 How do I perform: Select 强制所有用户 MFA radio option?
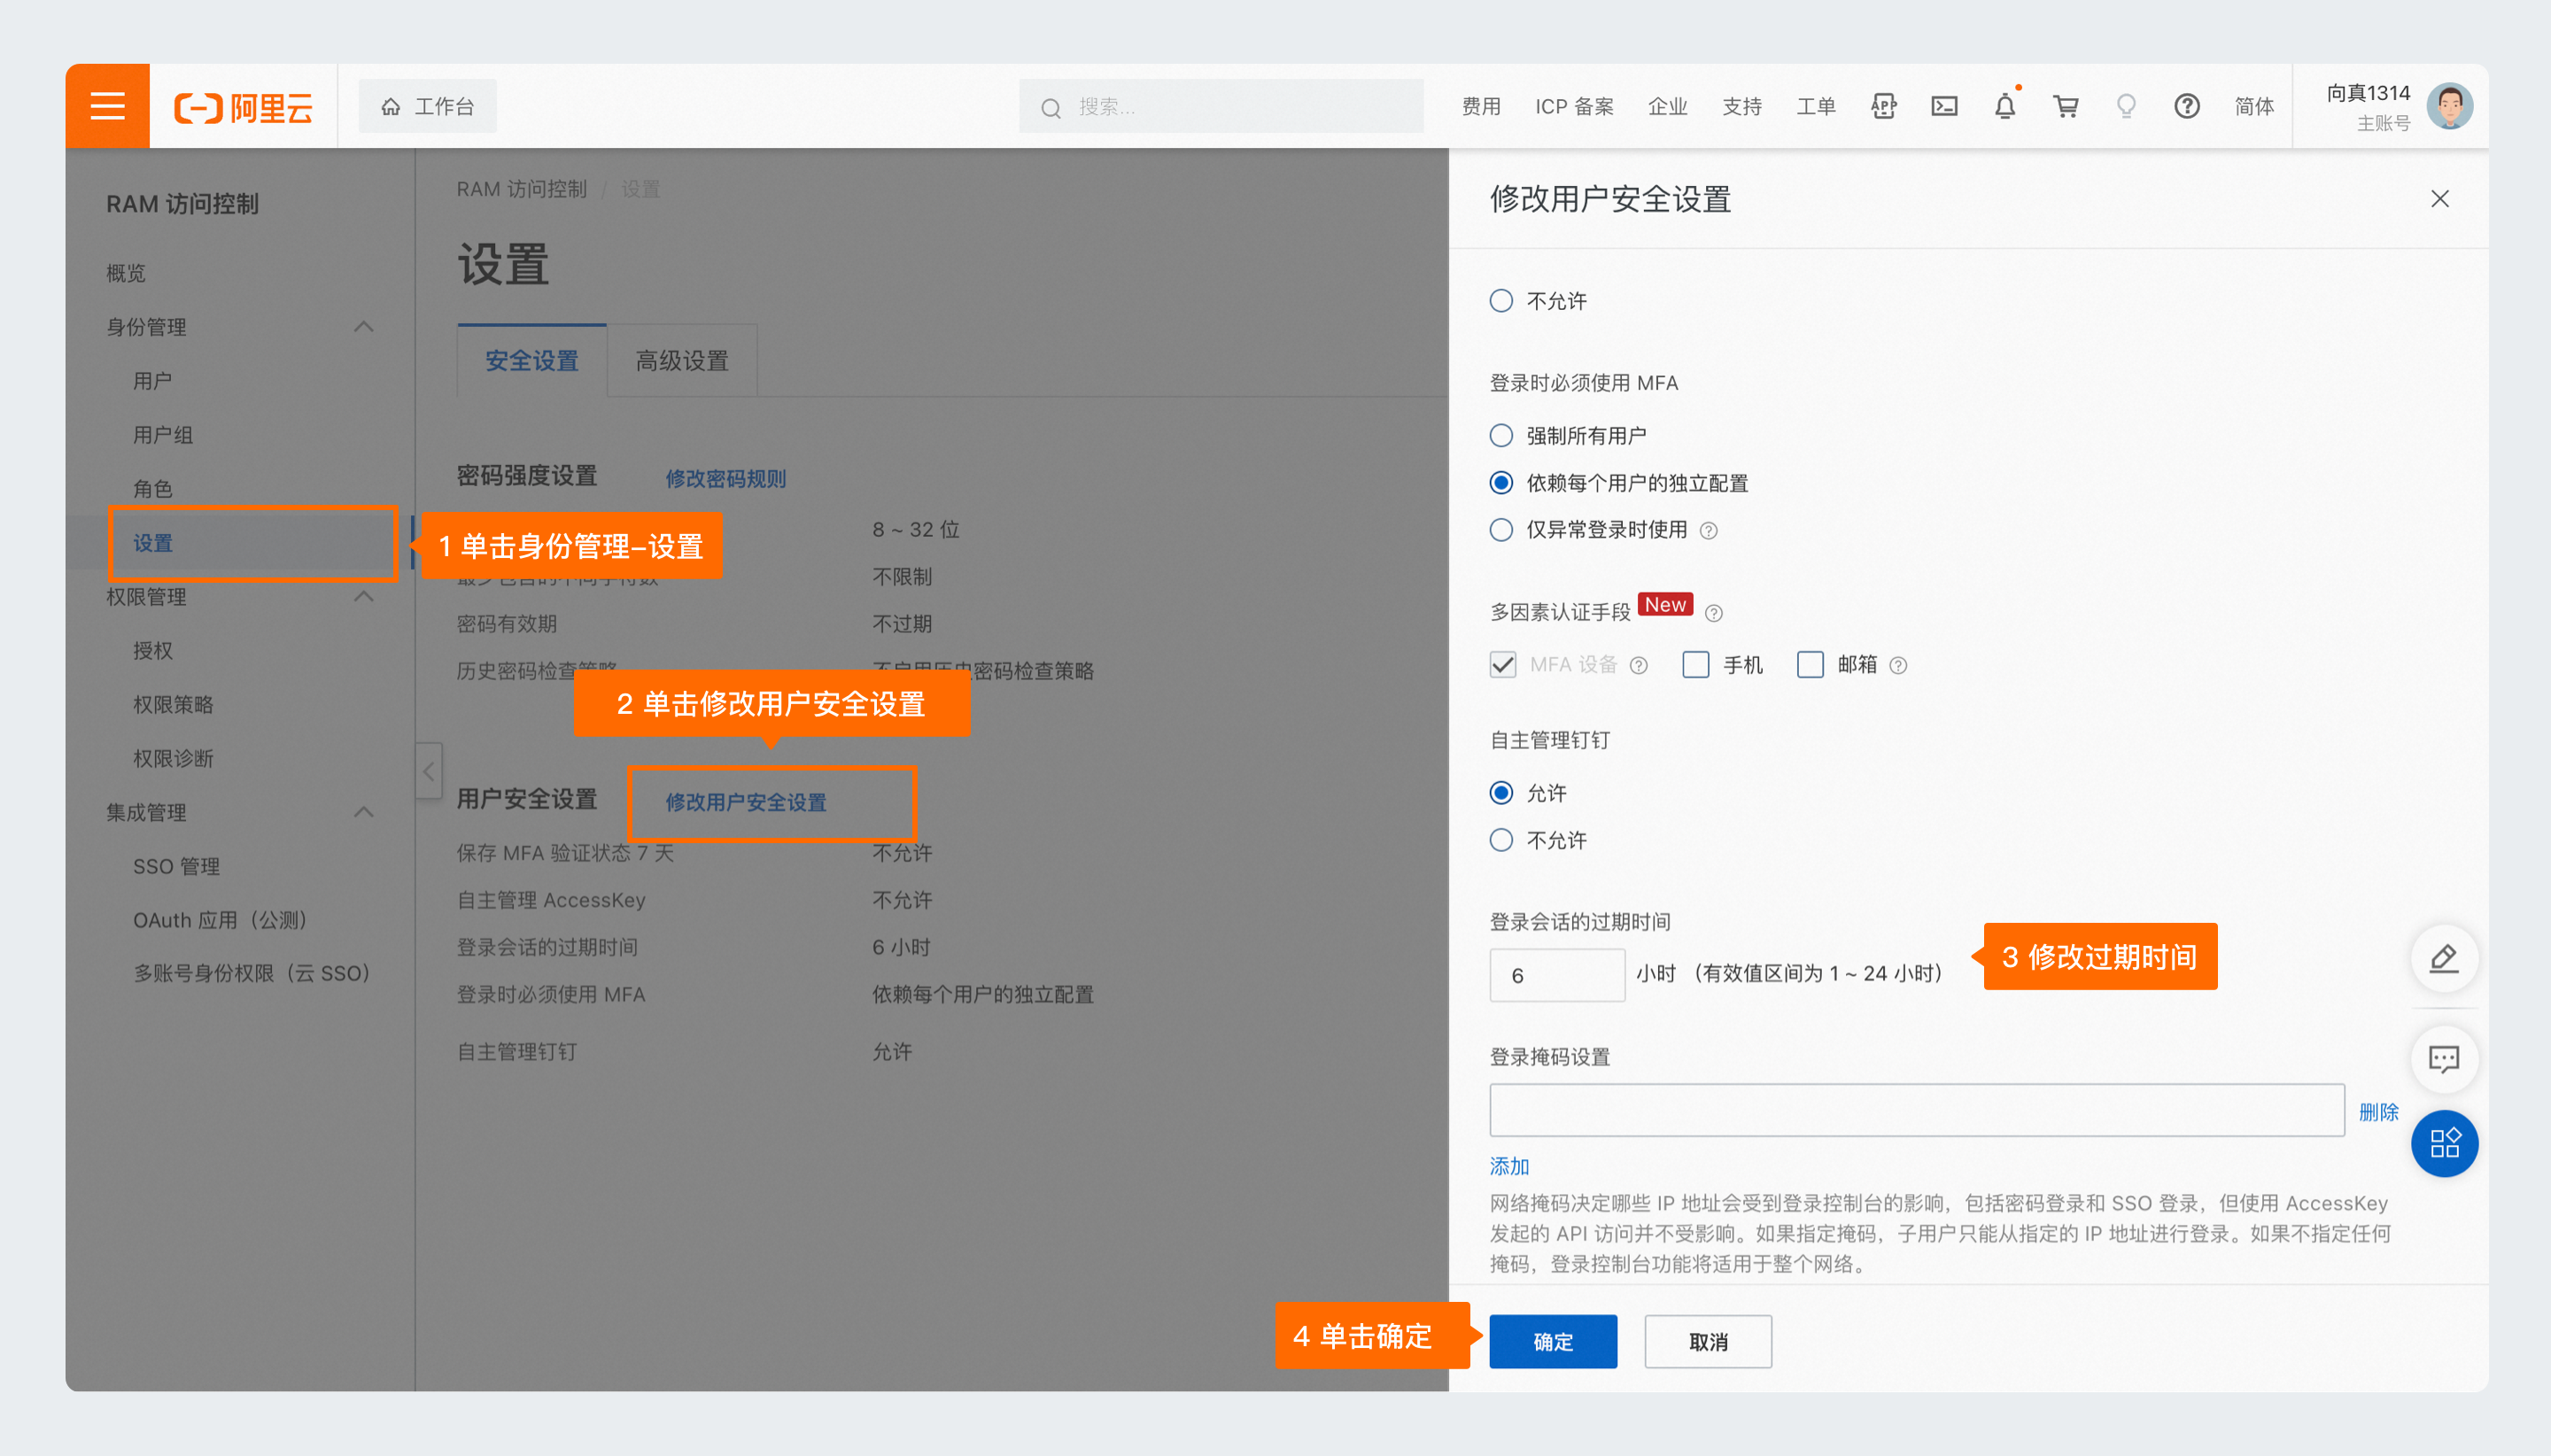point(1501,436)
